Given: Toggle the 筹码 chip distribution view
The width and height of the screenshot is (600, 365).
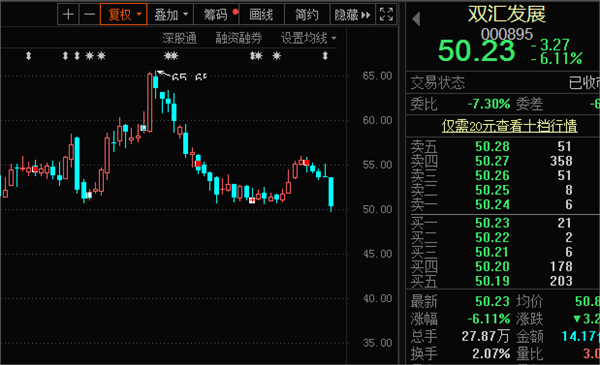Looking at the screenshot, I should (x=217, y=15).
